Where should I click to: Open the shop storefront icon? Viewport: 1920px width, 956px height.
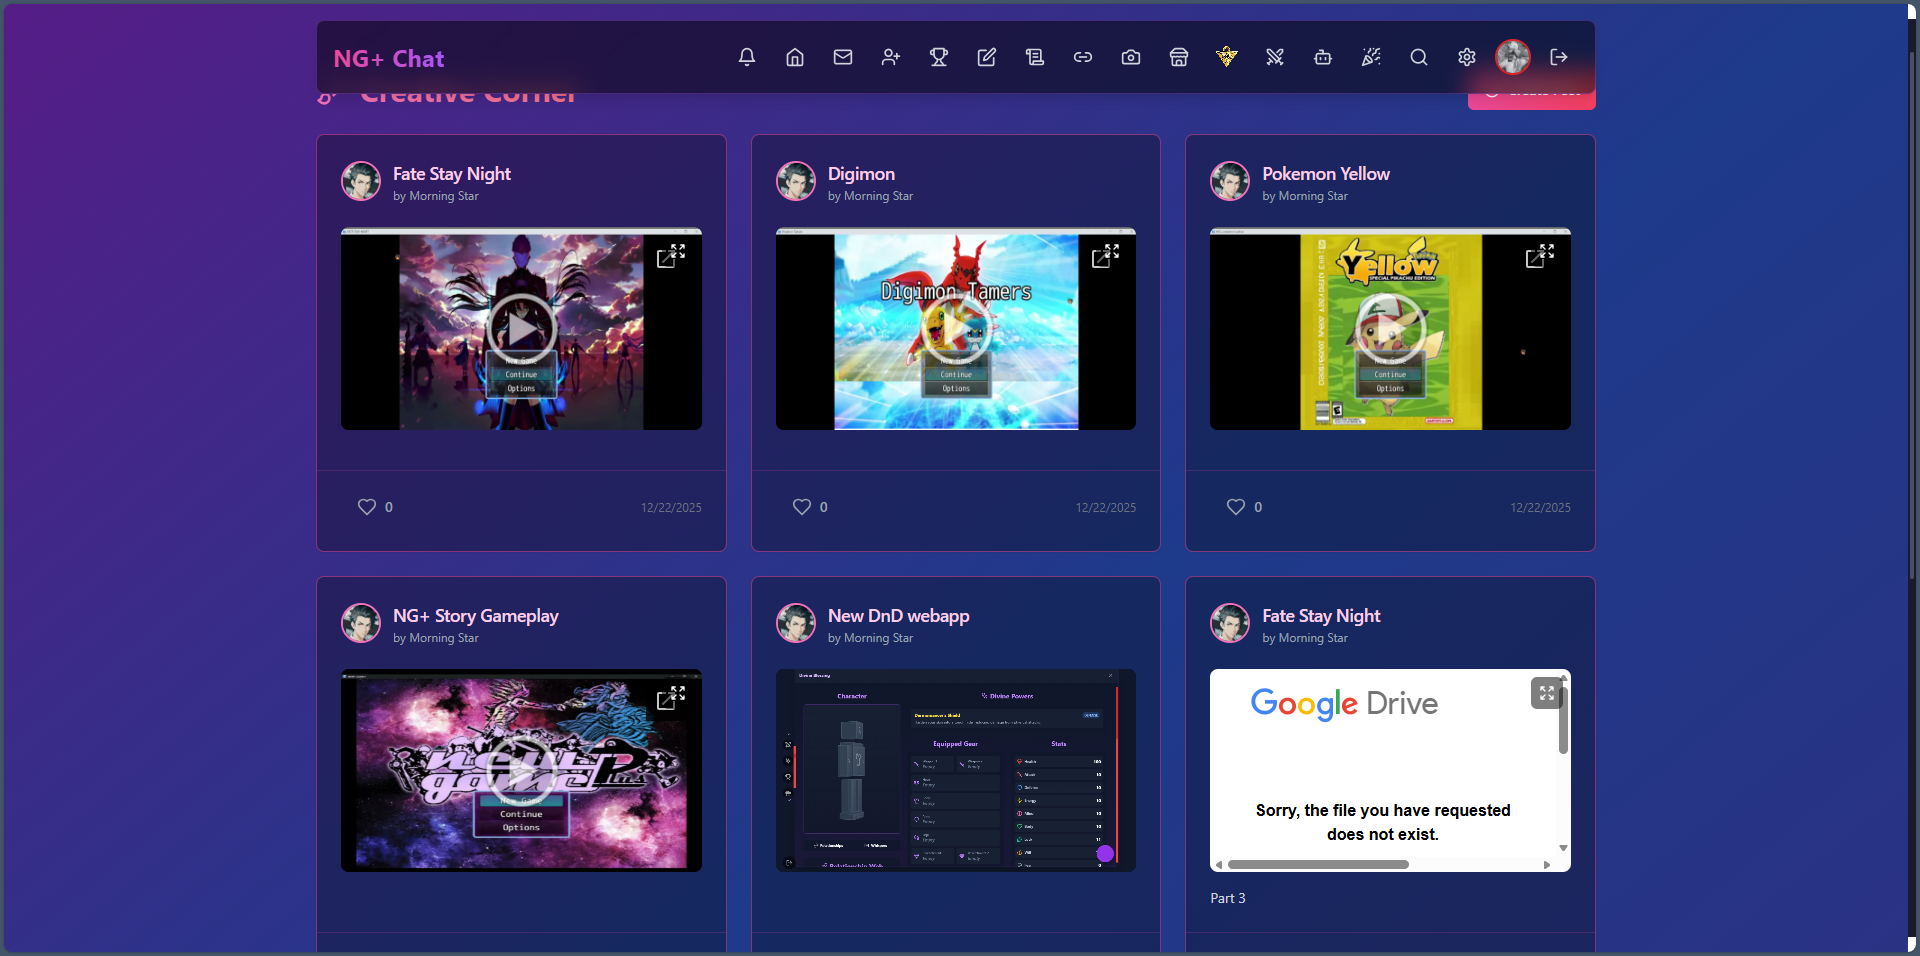point(1179,57)
